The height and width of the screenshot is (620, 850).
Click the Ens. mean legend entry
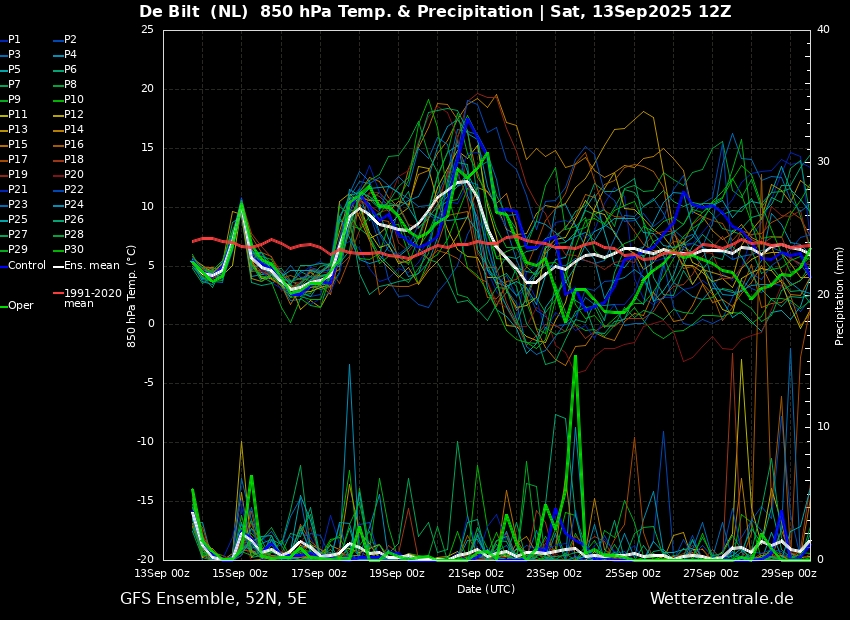pyautogui.click(x=86, y=266)
